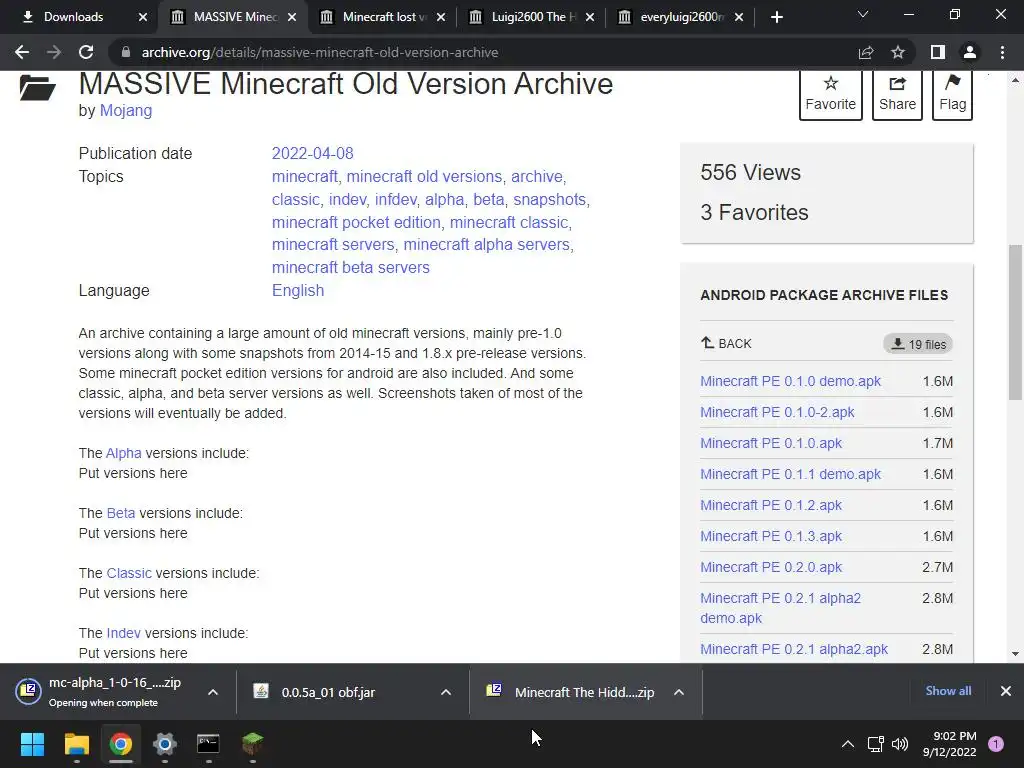This screenshot has height=768, width=1024.
Task: Go back with the browser back arrow
Action: click(x=22, y=52)
